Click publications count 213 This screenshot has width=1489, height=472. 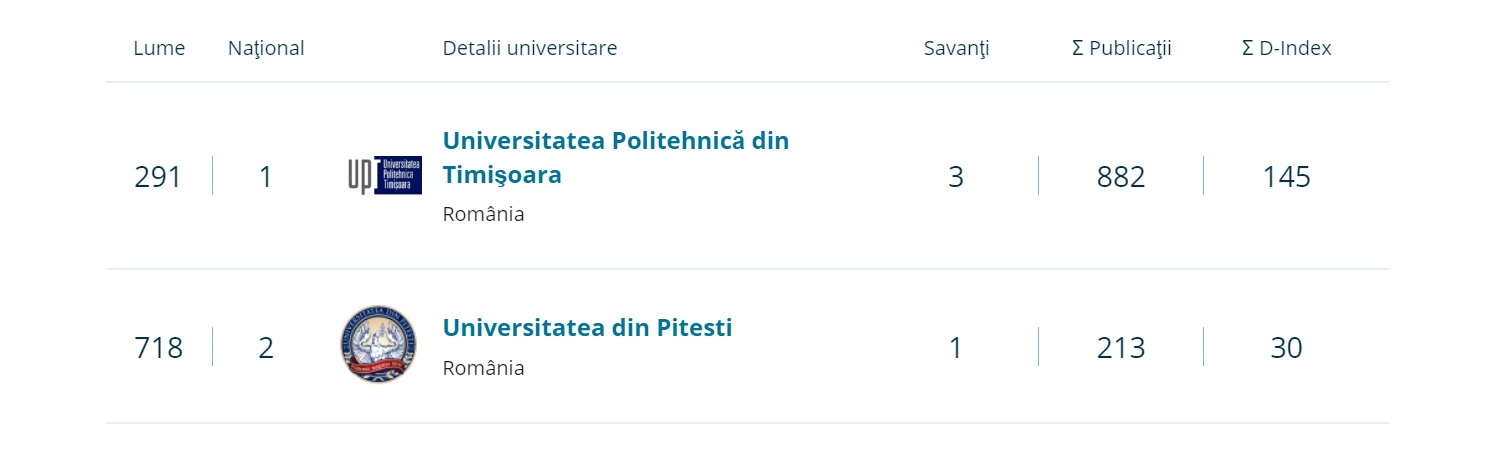1120,348
